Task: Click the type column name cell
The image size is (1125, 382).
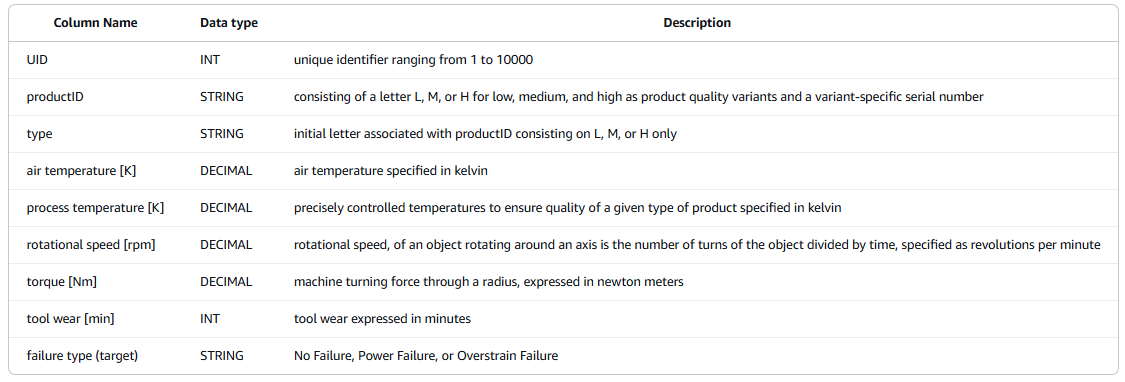Action: (39, 134)
